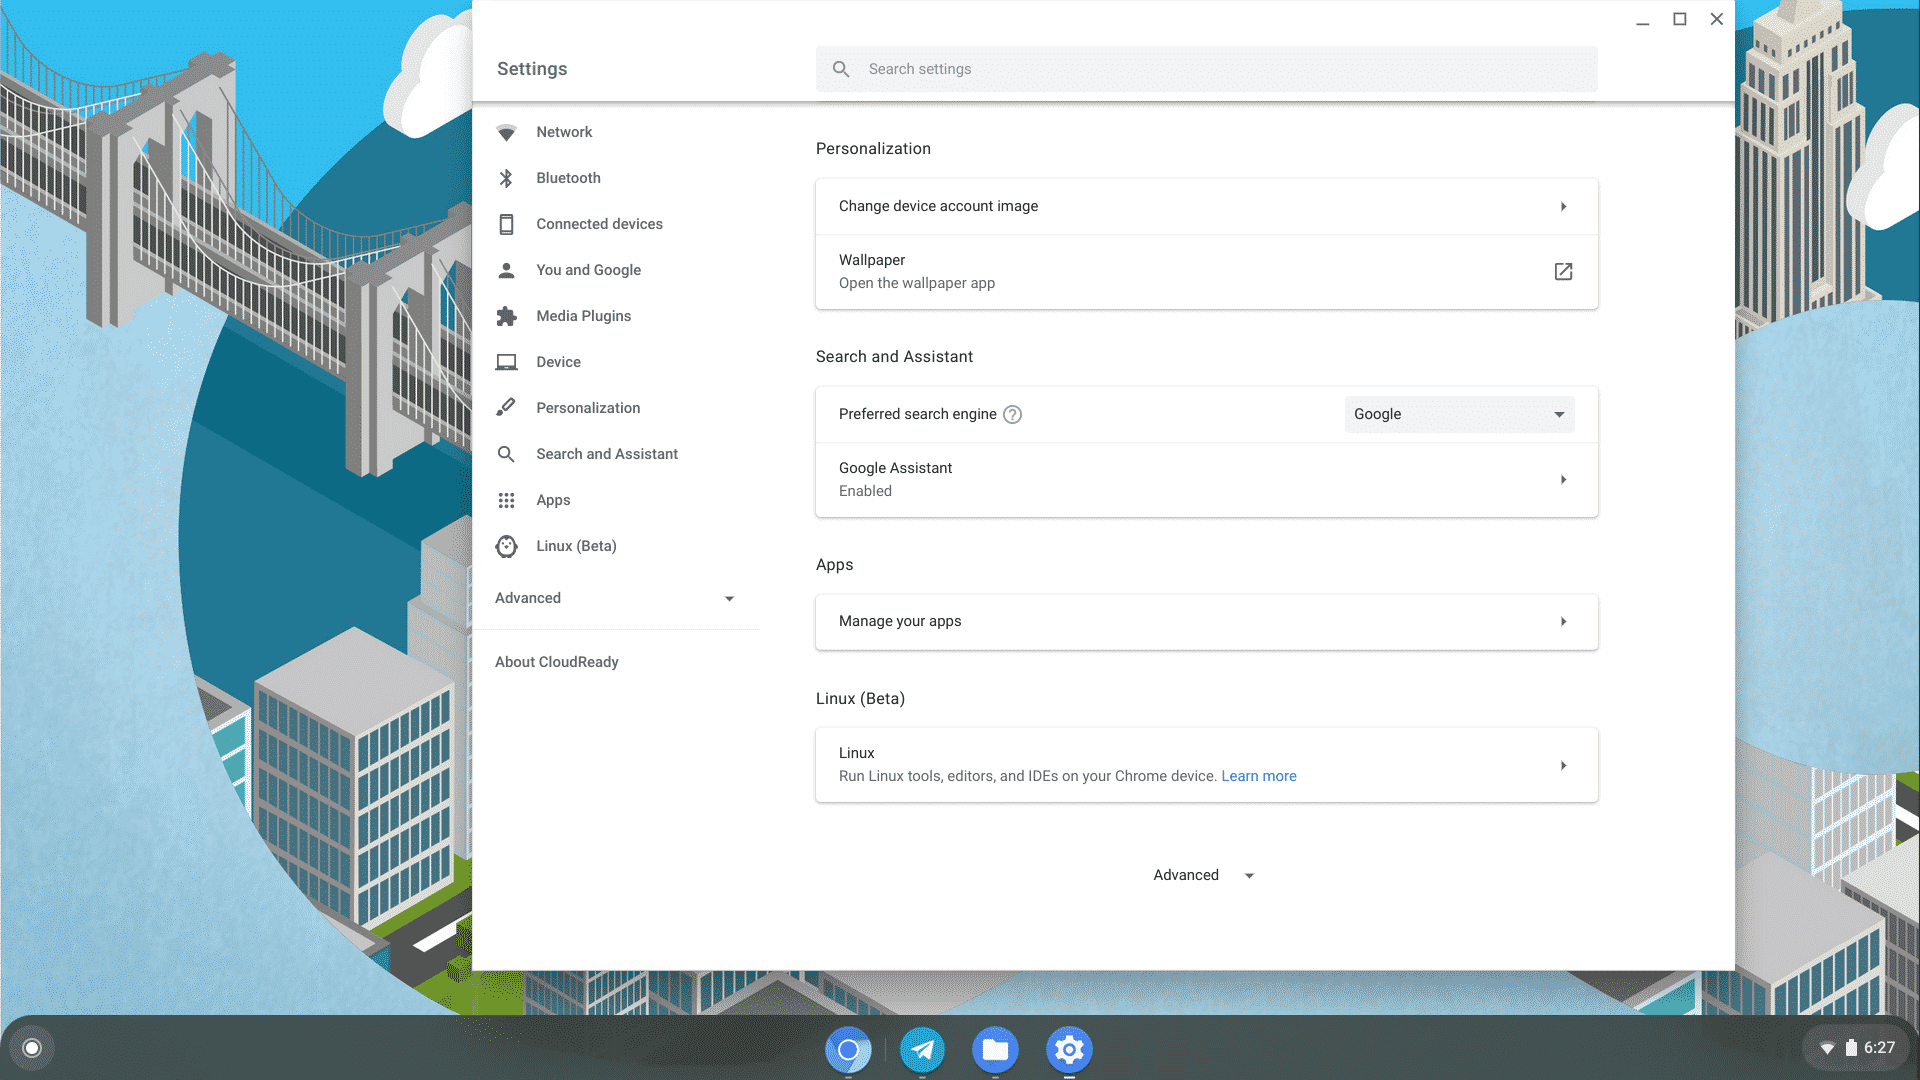Image resolution: width=1920 pixels, height=1080 pixels.
Task: Go to Connected devices section
Action: coord(599,224)
